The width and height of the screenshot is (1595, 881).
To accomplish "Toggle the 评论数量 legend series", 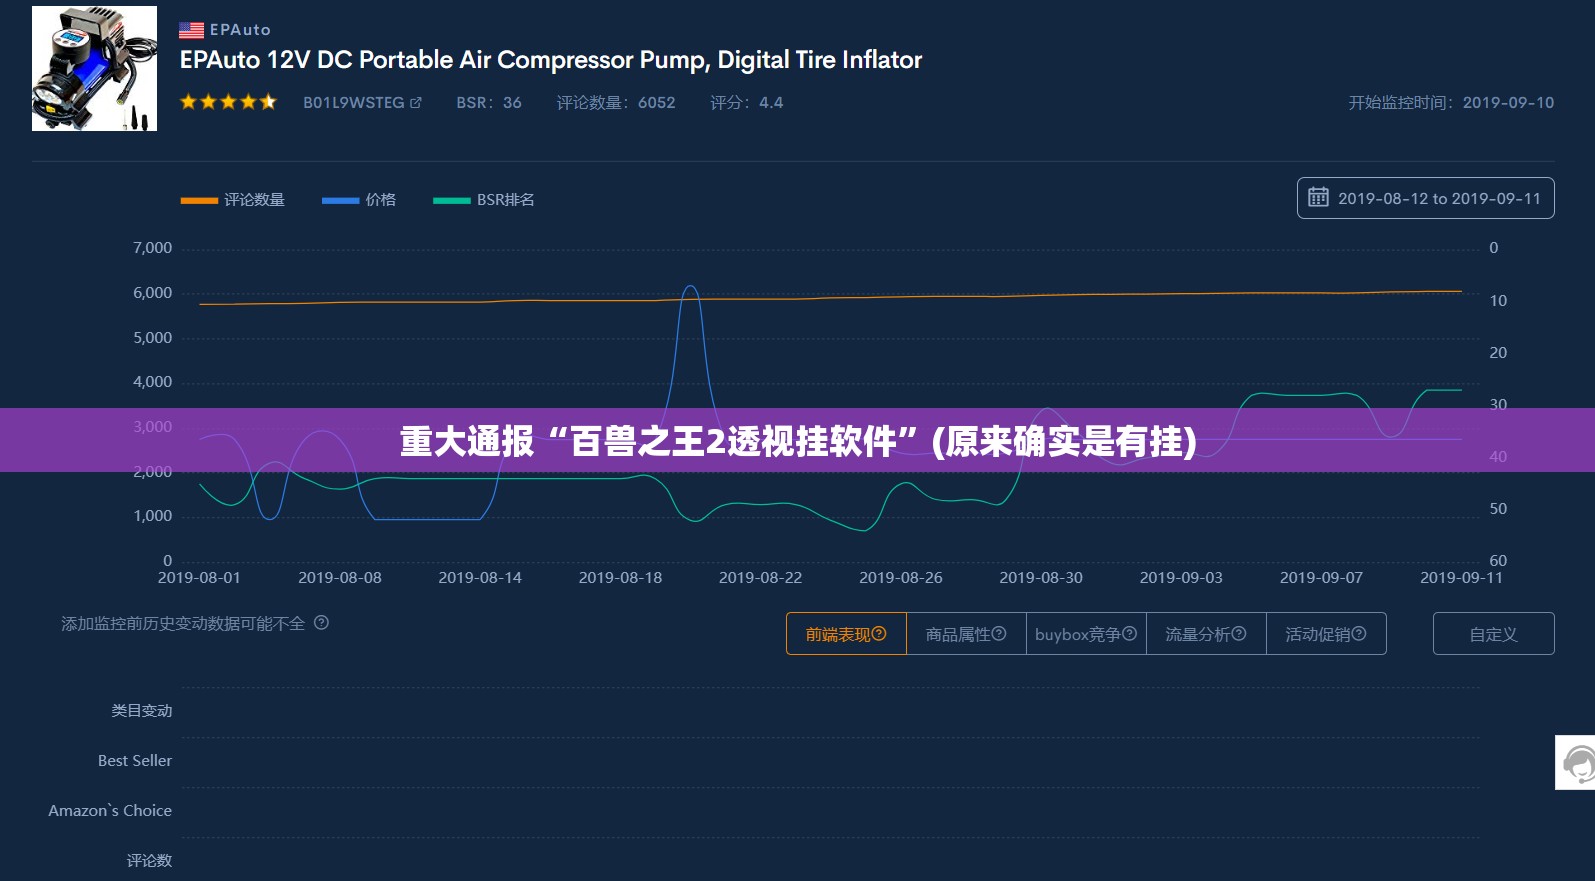I will [x=232, y=200].
